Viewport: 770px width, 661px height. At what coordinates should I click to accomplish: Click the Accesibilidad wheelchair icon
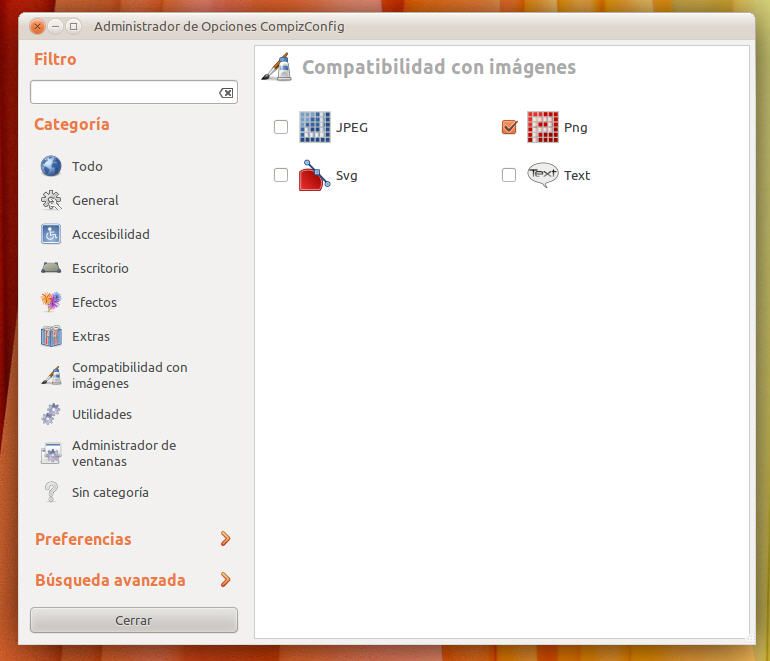51,234
